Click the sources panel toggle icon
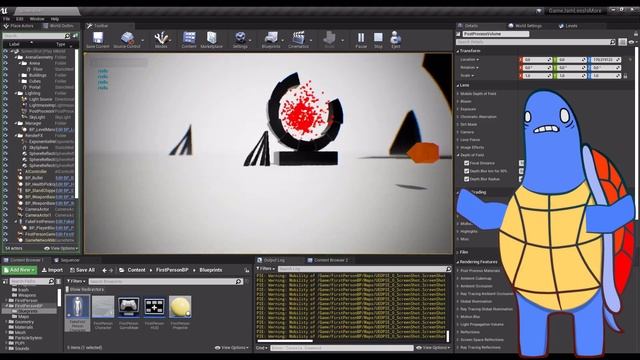Image resolution: width=640 pixels, height=360 pixels. pyautogui.click(x=5, y=281)
